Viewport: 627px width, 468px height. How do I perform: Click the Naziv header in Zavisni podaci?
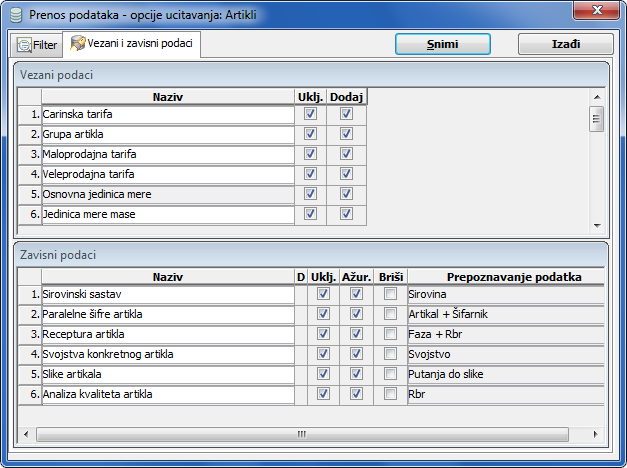tap(167, 276)
